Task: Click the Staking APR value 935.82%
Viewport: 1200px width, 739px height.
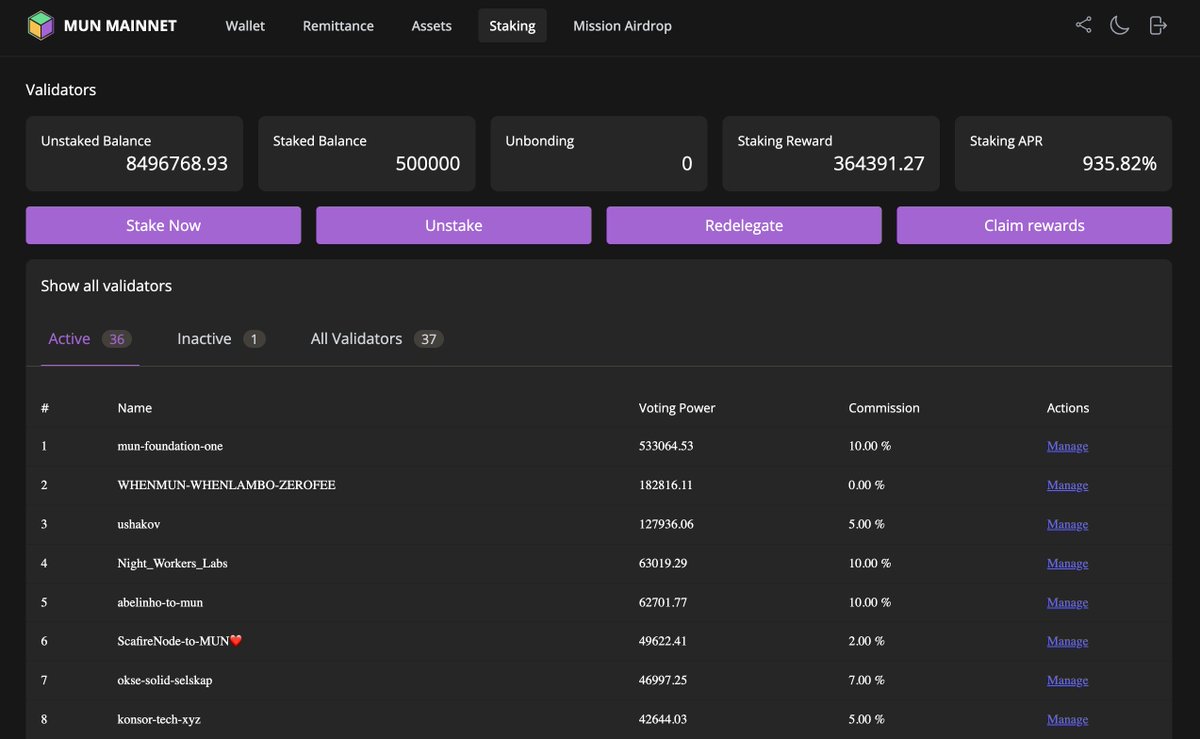Action: click(x=1119, y=164)
